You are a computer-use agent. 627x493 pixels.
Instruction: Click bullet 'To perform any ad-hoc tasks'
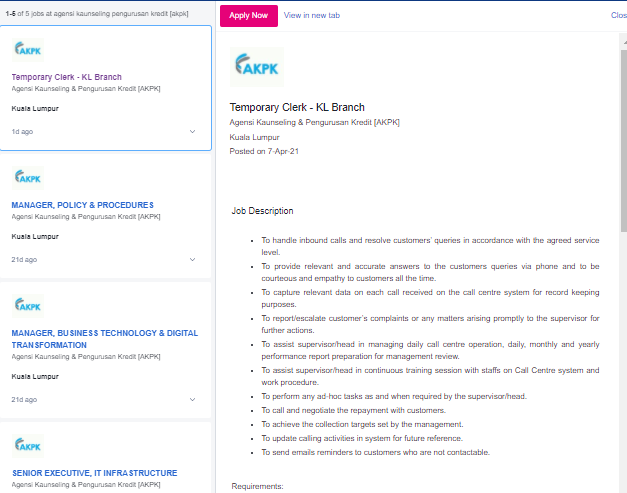pos(394,396)
